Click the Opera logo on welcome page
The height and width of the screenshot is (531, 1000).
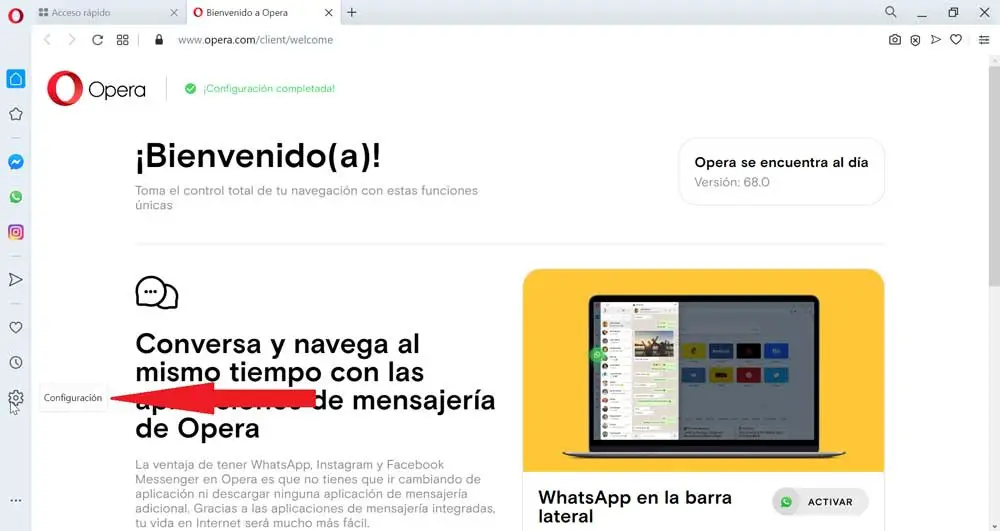(96, 89)
